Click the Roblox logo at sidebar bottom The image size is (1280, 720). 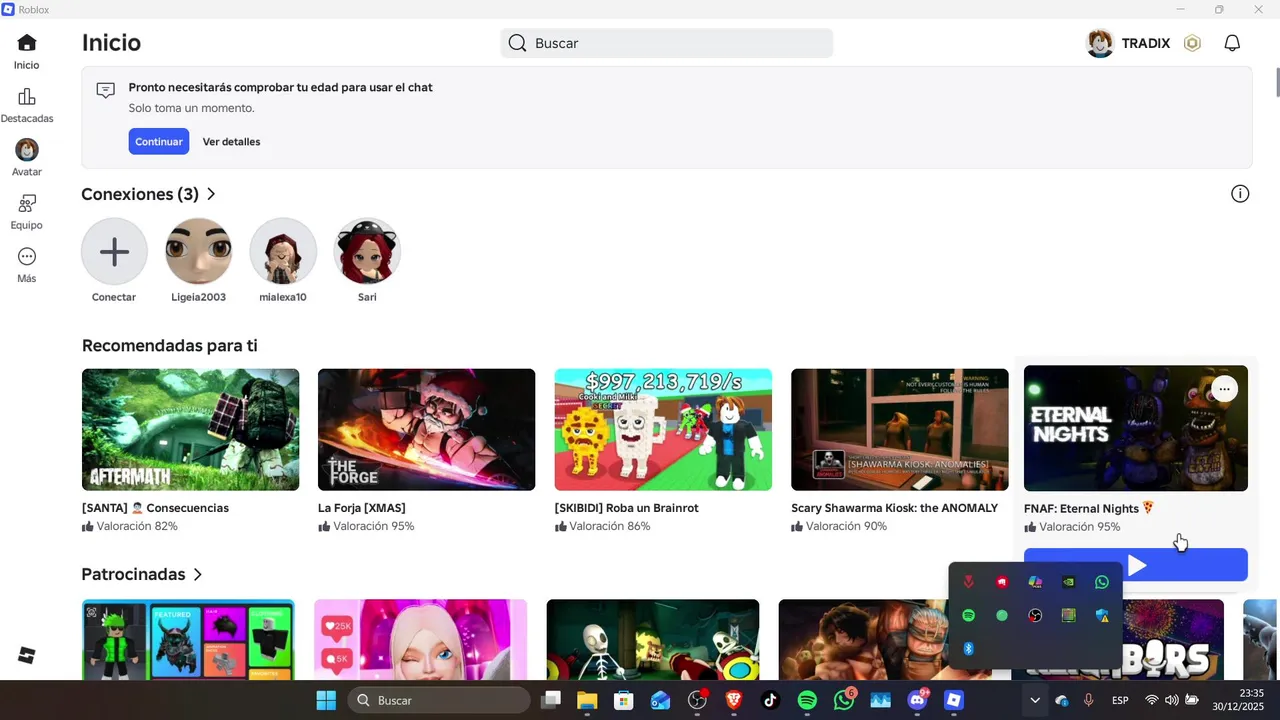coord(27,656)
